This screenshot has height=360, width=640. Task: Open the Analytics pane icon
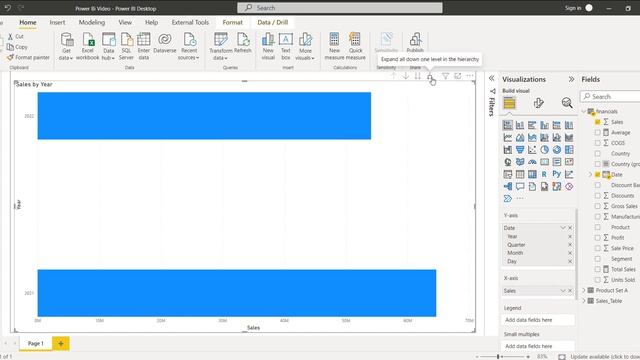click(567, 103)
